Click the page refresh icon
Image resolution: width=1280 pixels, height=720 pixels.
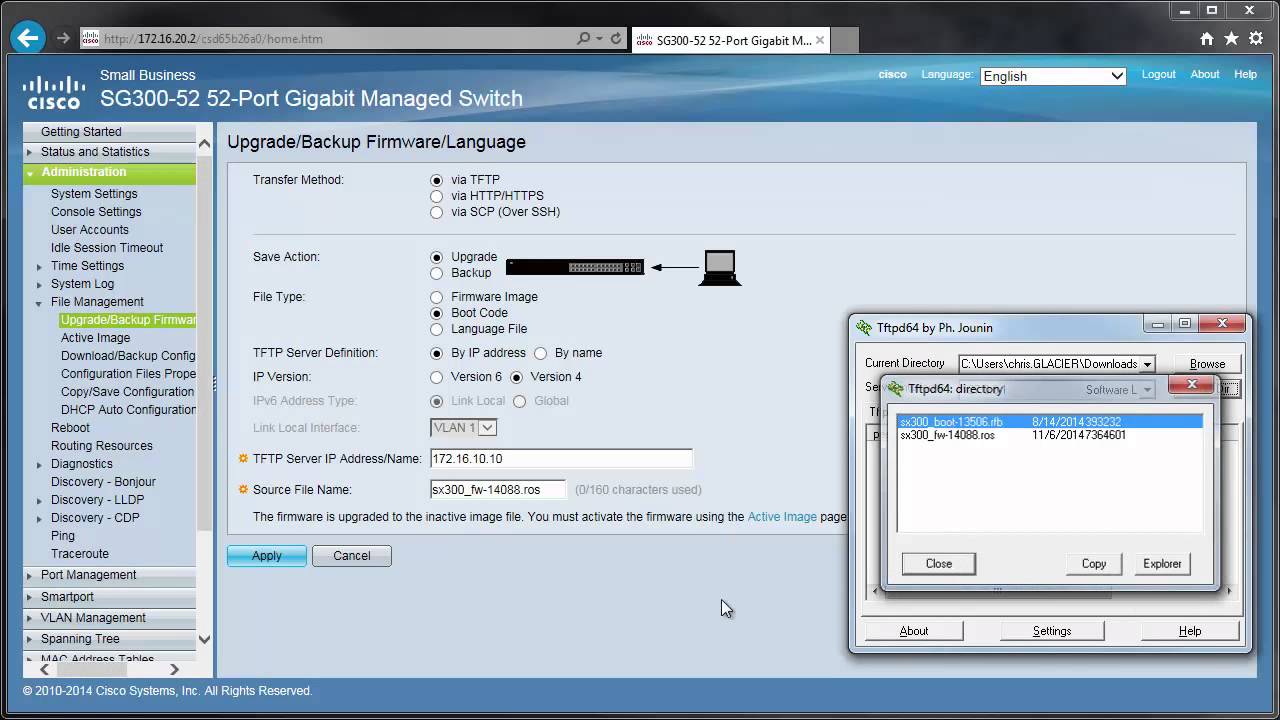tap(616, 39)
